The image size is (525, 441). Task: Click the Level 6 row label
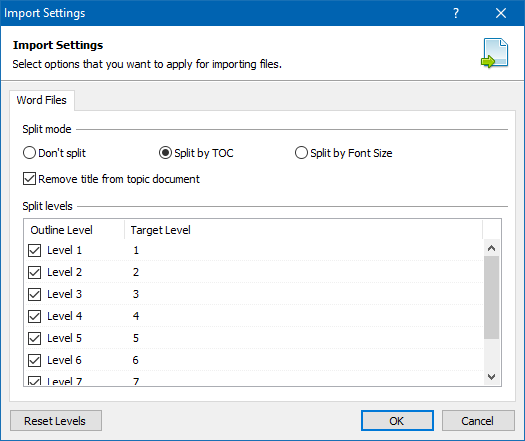pyautogui.click(x=64, y=360)
